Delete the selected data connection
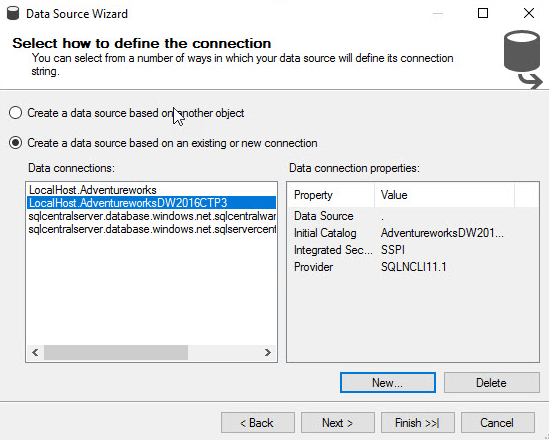The image size is (549, 440). (x=491, y=383)
